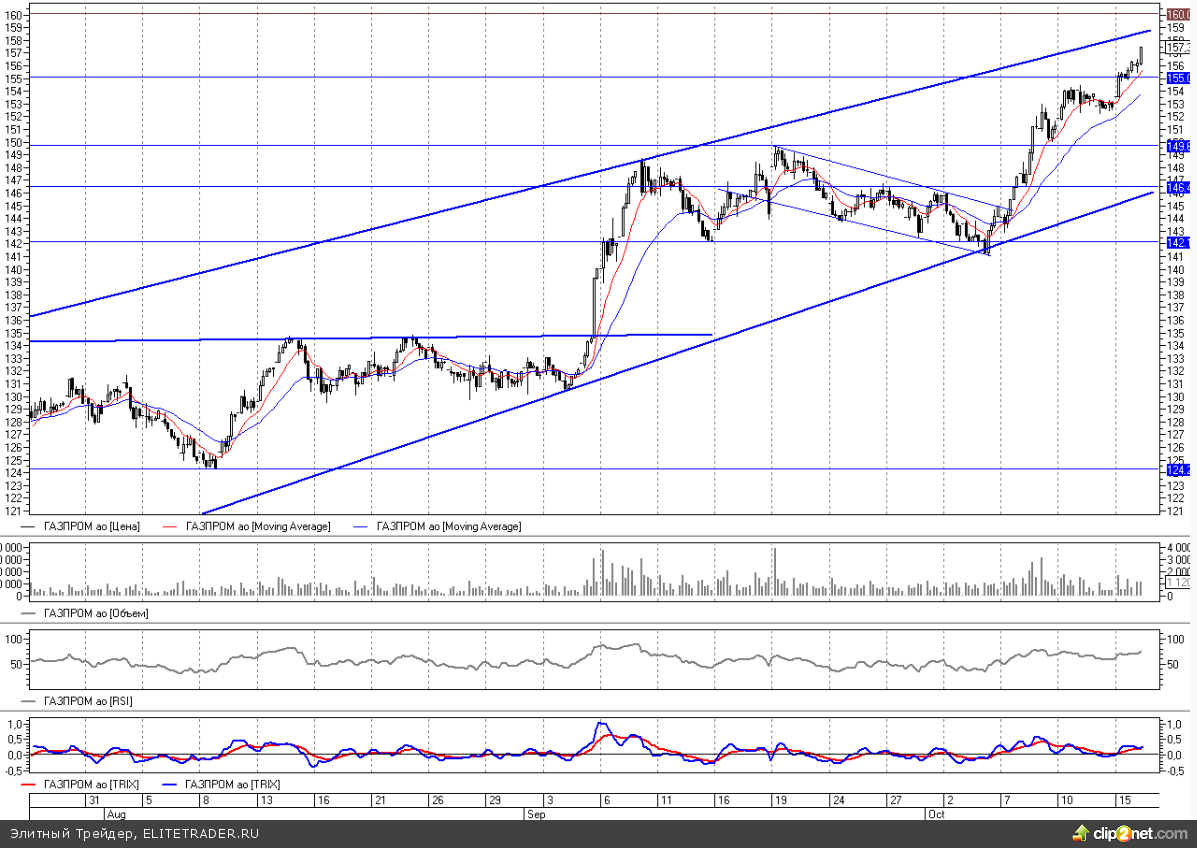Screen dimensions: 1197x848
Task: Click the tallest volume bar near Sep 19
Action: pyautogui.click(x=774, y=572)
